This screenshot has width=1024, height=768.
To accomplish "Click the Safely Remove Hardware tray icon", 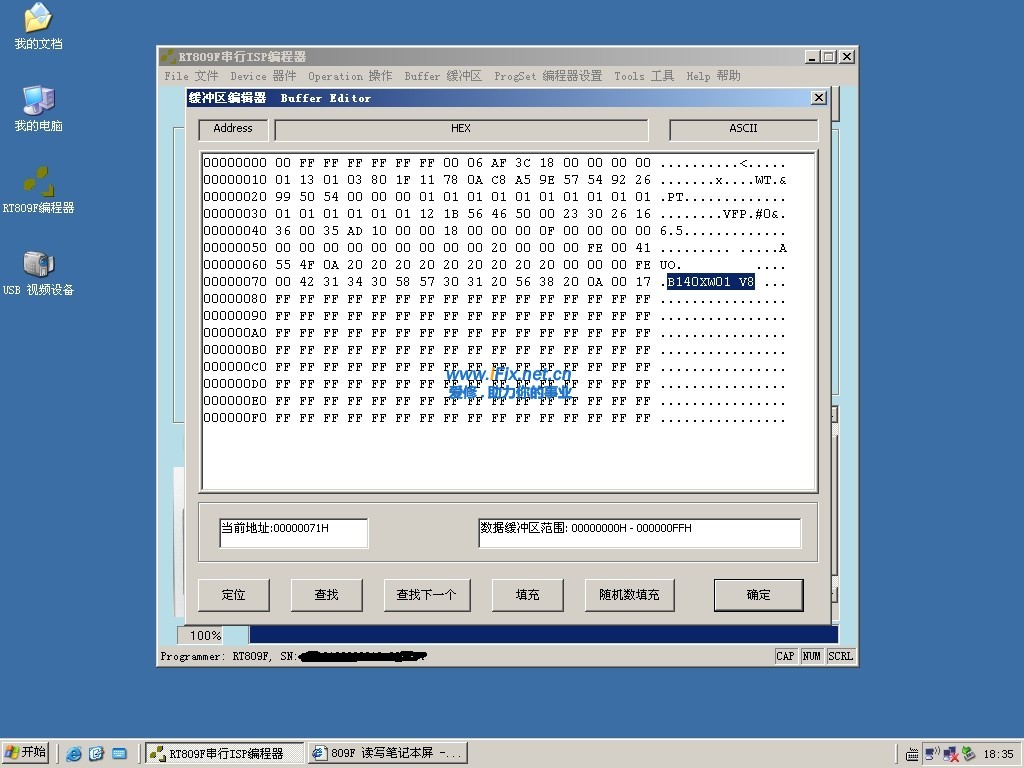I will tap(968, 753).
